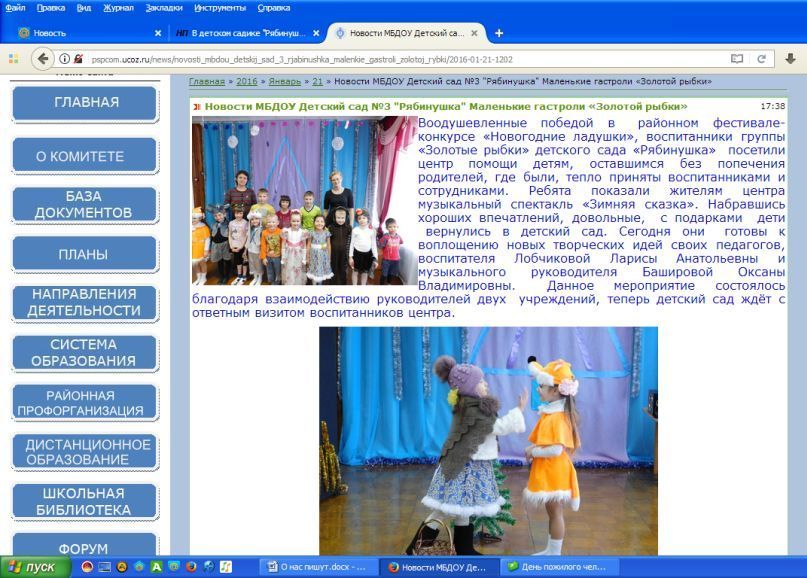Open 'ФОРУМ' sidebar button
This screenshot has width=807, height=578.
pos(84,545)
